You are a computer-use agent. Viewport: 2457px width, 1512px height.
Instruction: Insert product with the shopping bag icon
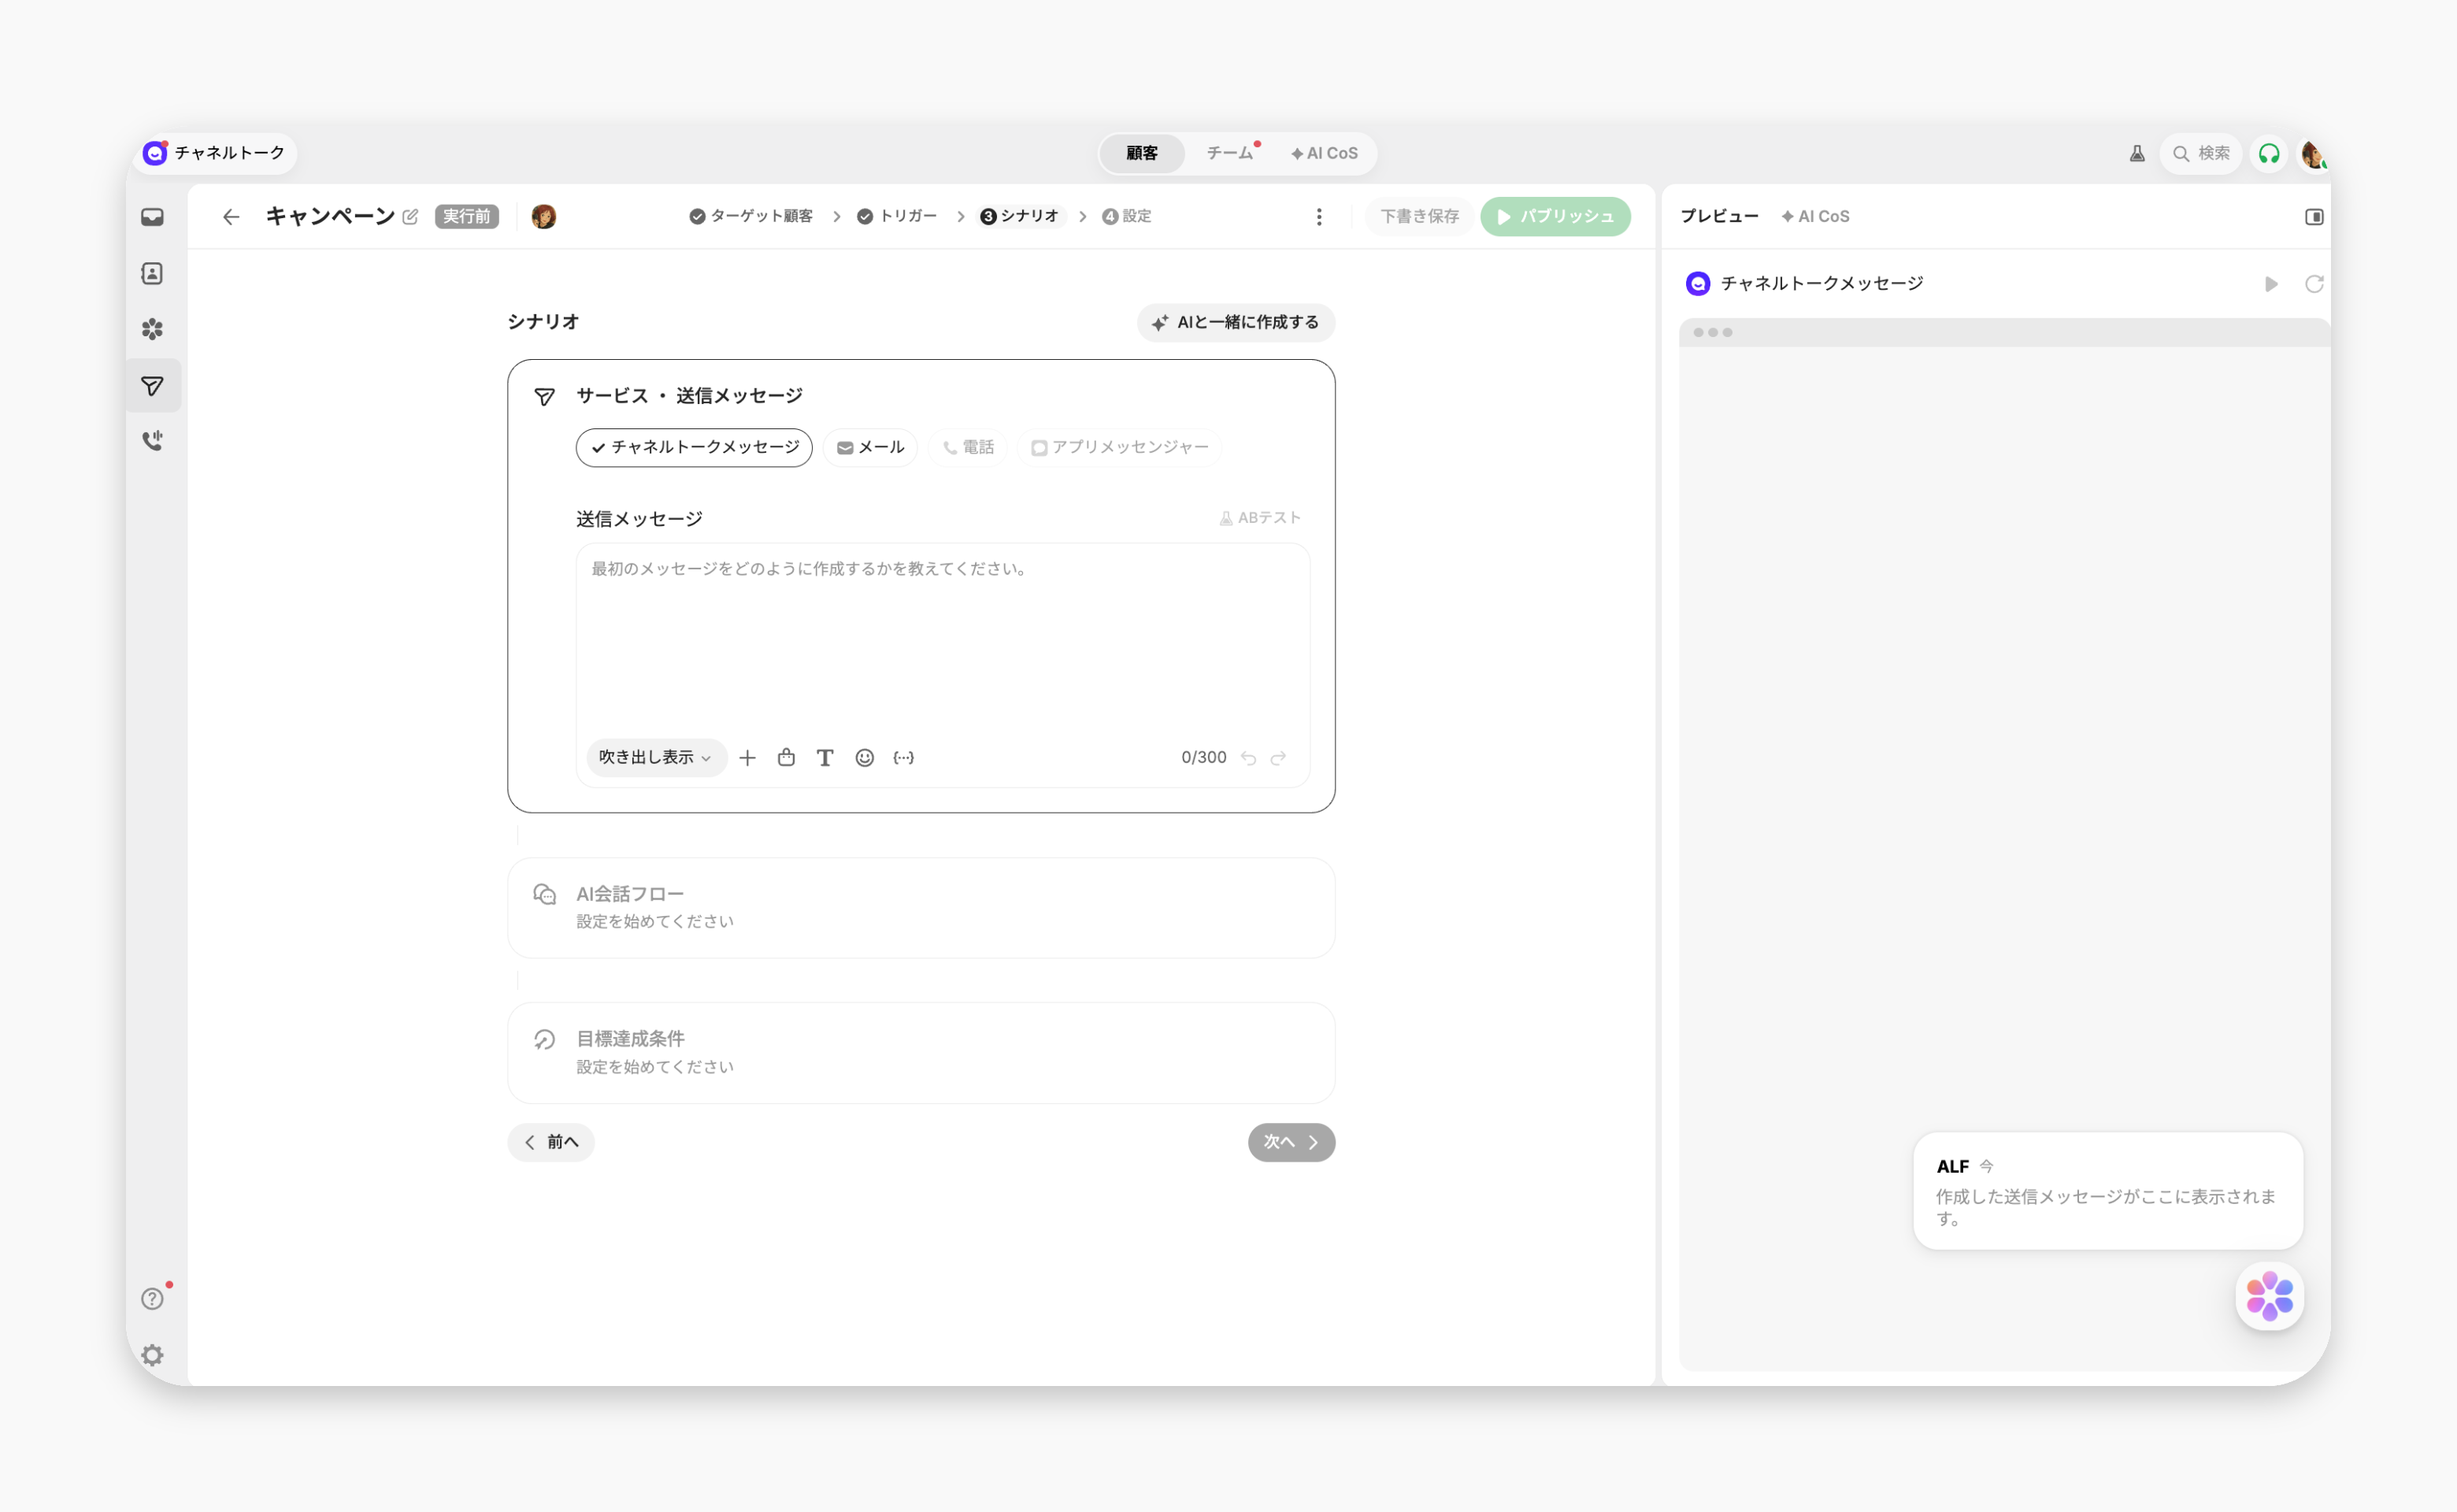coord(786,758)
